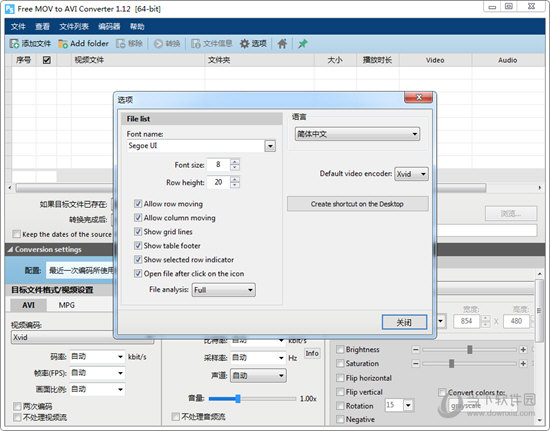Close the 选项 dialog with red X
The image size is (550, 431).
tap(418, 97)
